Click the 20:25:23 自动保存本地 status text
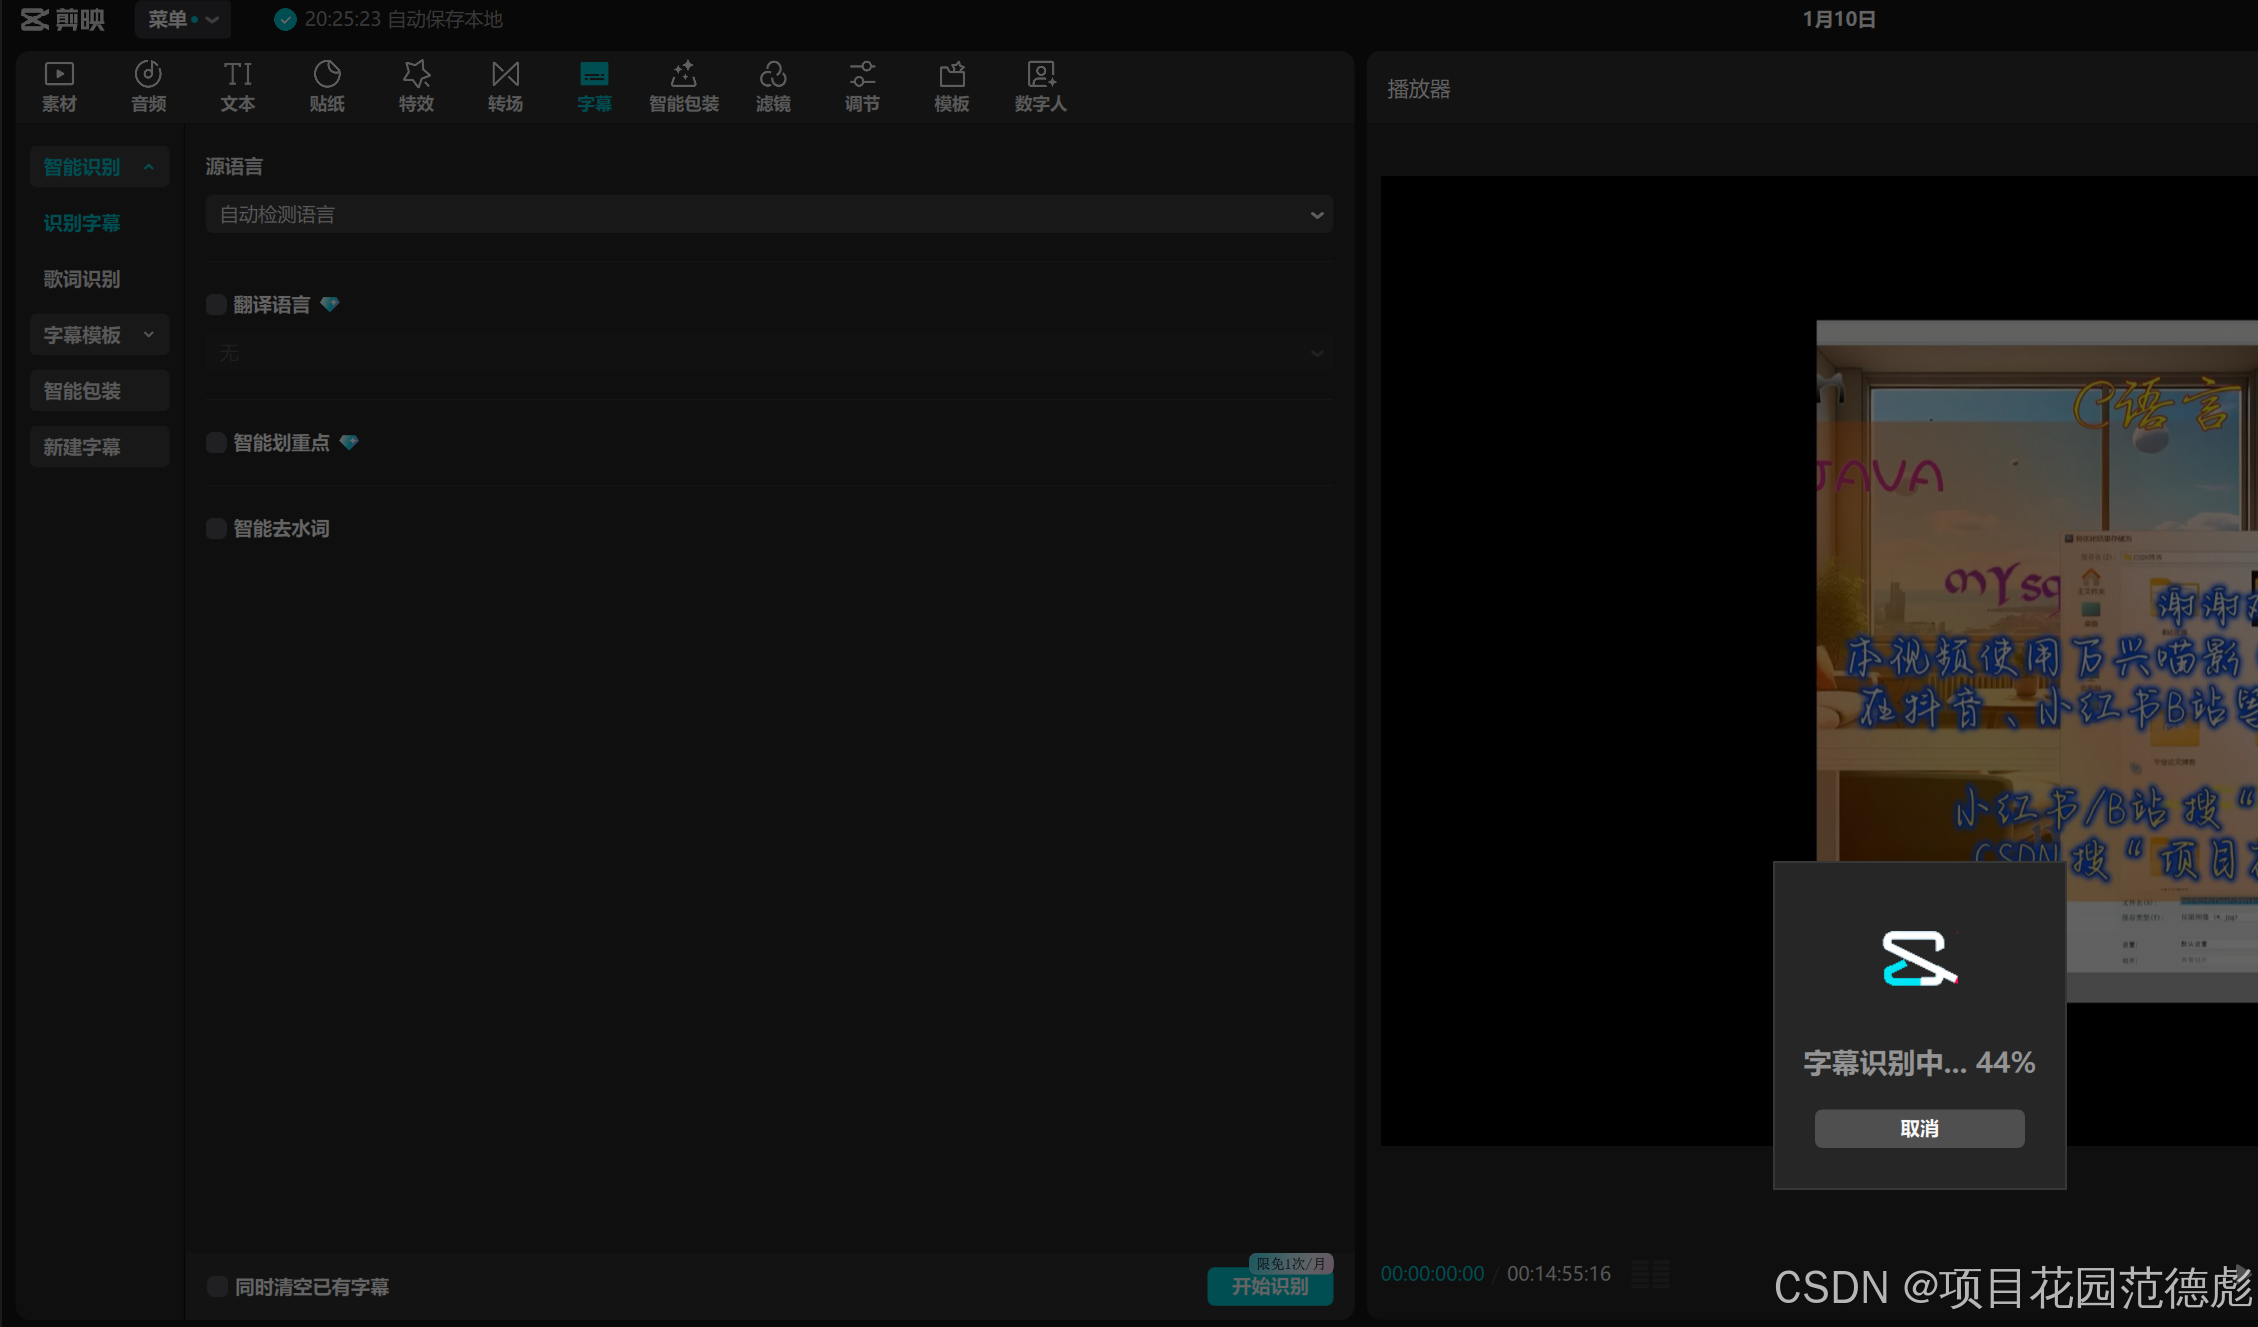 [x=404, y=19]
